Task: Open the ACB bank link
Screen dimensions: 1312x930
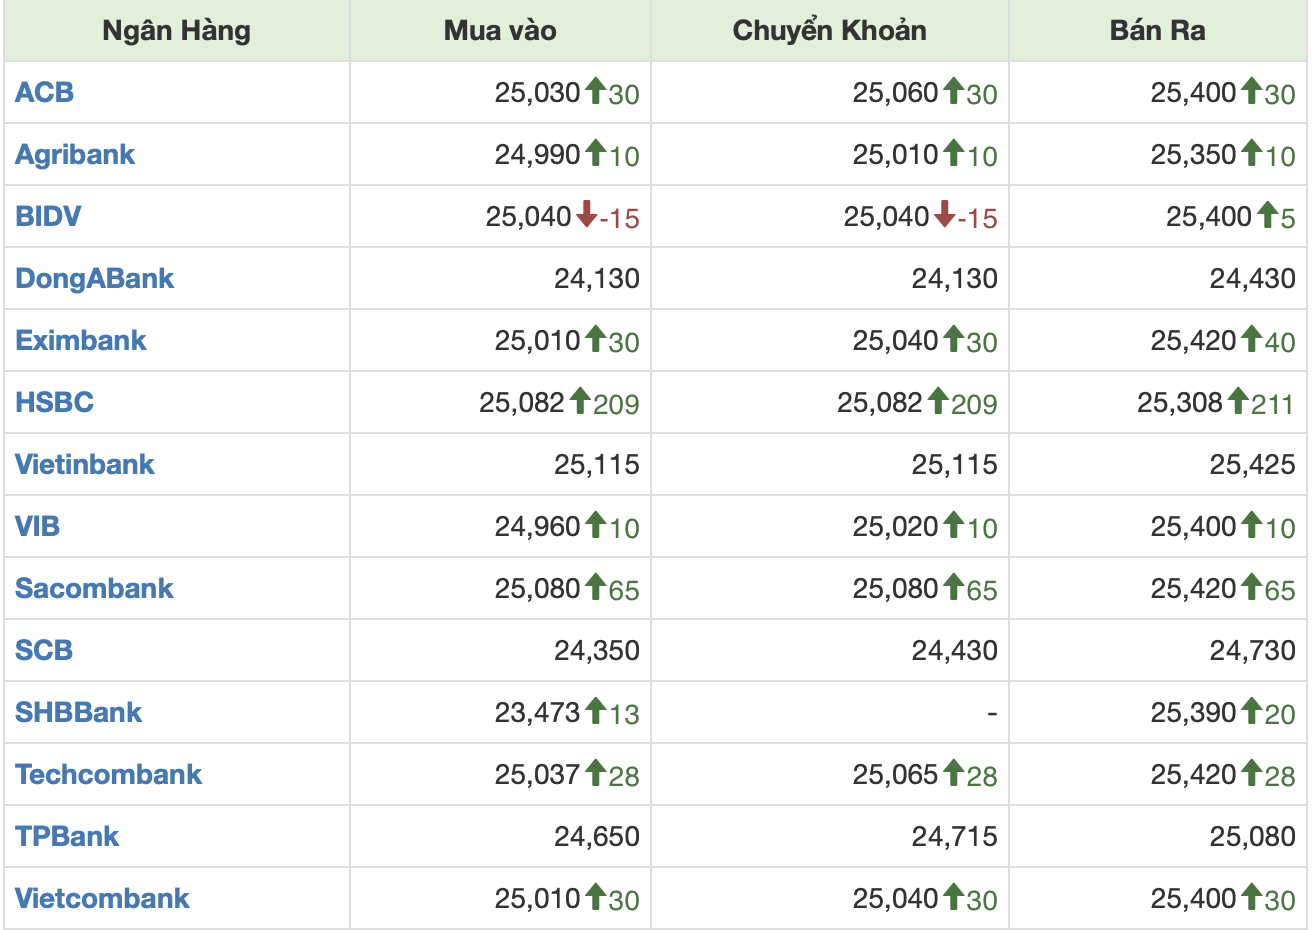Action: tap(45, 92)
